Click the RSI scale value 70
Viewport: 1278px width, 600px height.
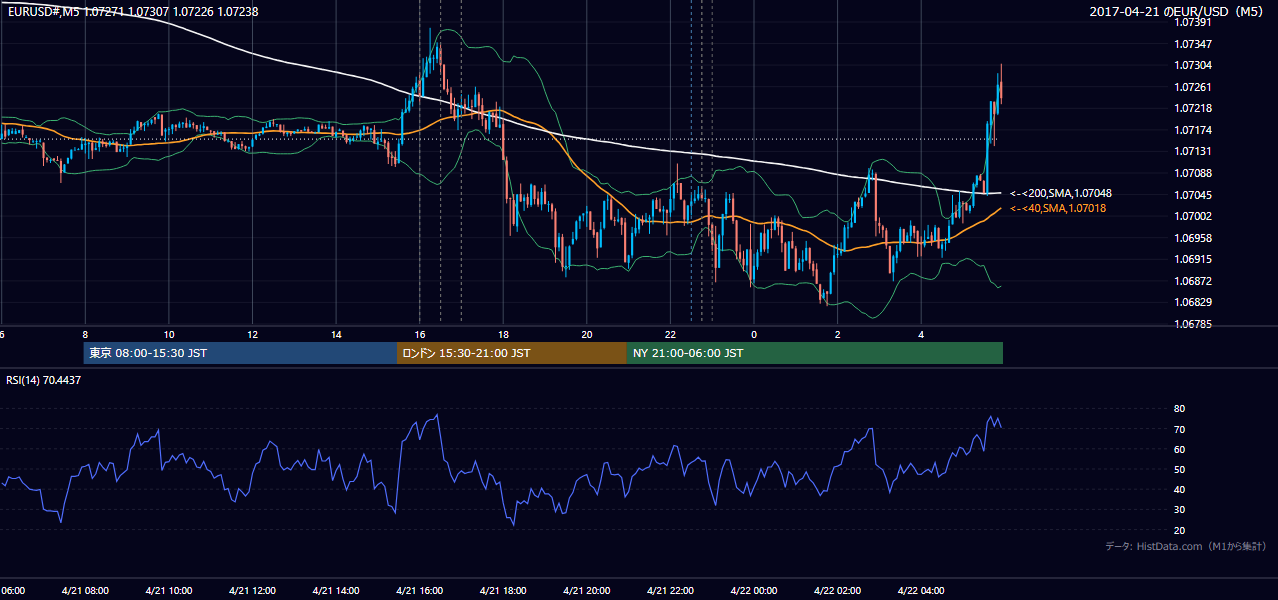click(x=1180, y=429)
